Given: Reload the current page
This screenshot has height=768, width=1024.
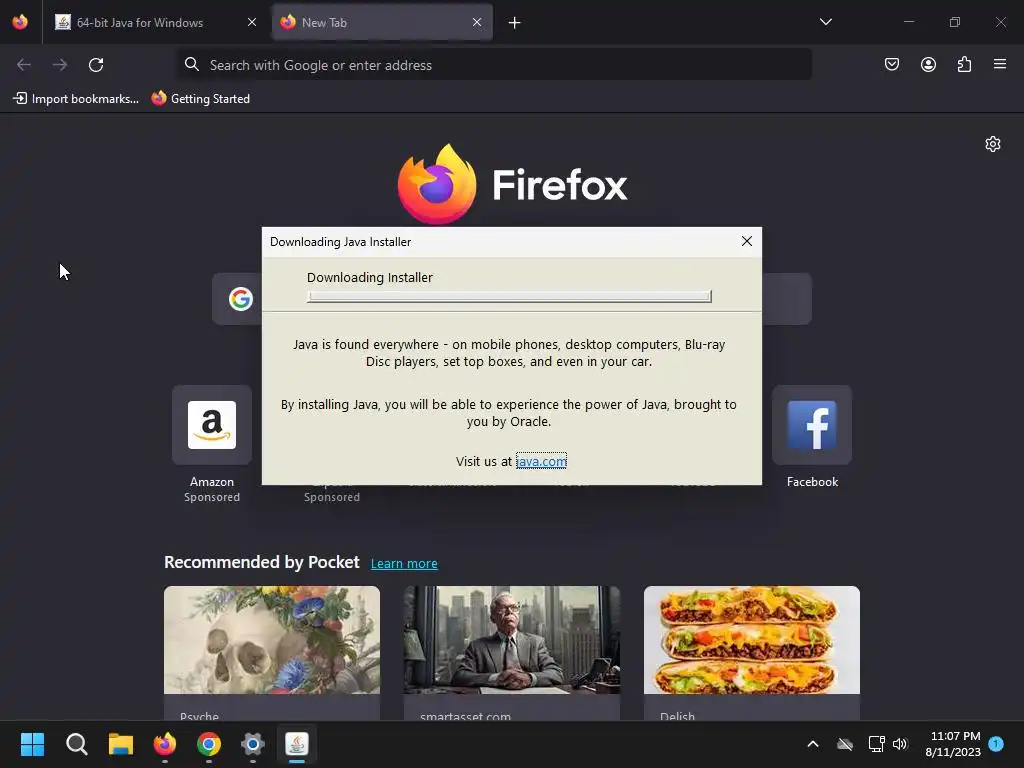Looking at the screenshot, I should point(96,65).
